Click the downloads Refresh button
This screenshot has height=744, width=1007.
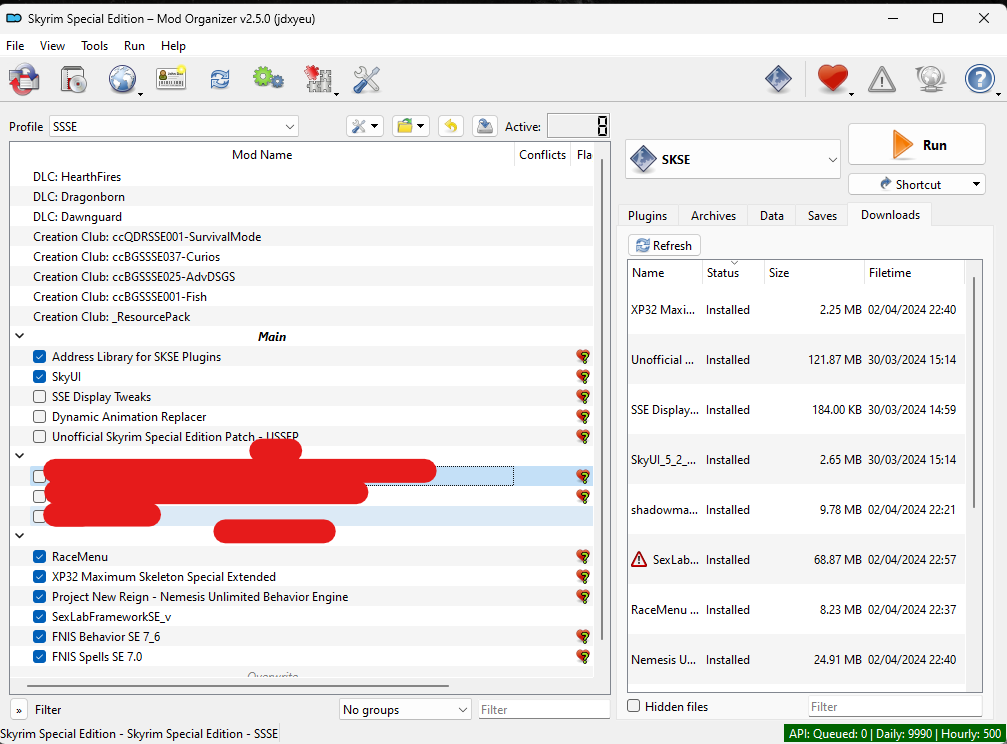[x=664, y=245]
